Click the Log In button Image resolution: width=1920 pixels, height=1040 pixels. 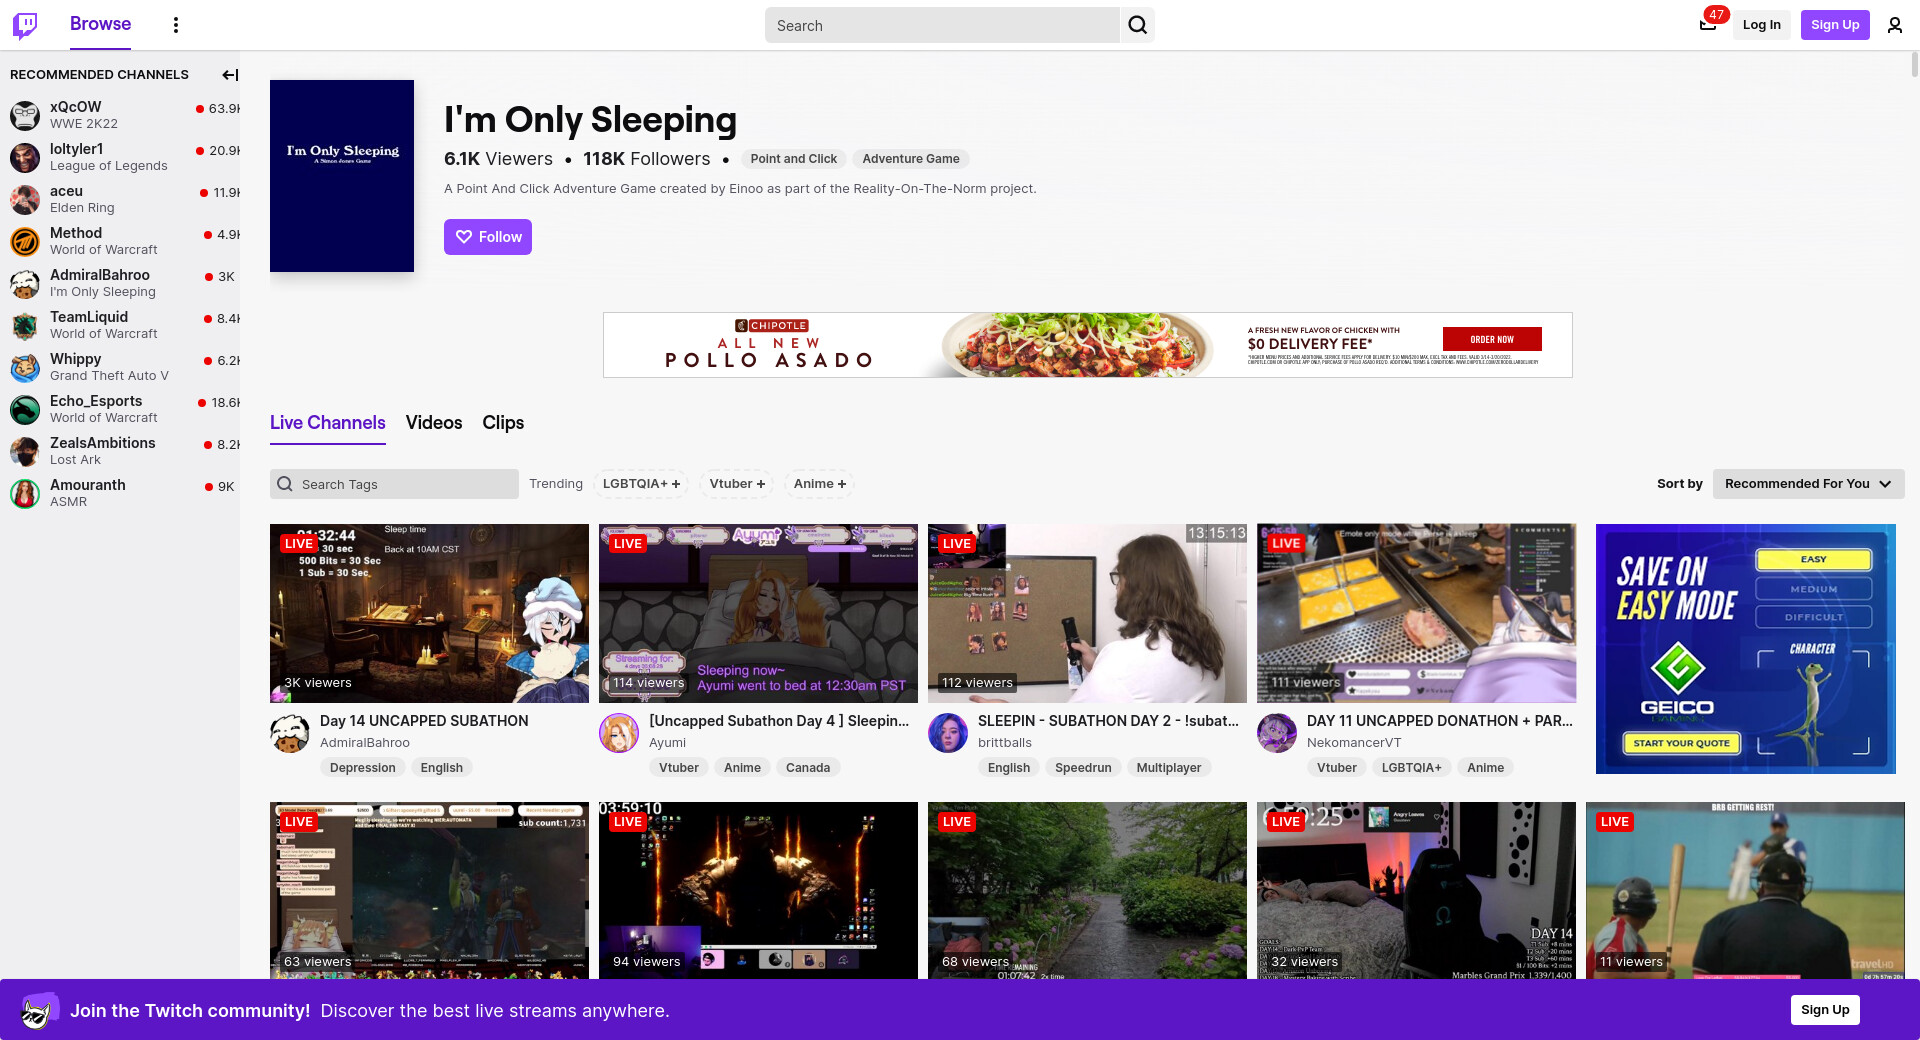[x=1761, y=25]
